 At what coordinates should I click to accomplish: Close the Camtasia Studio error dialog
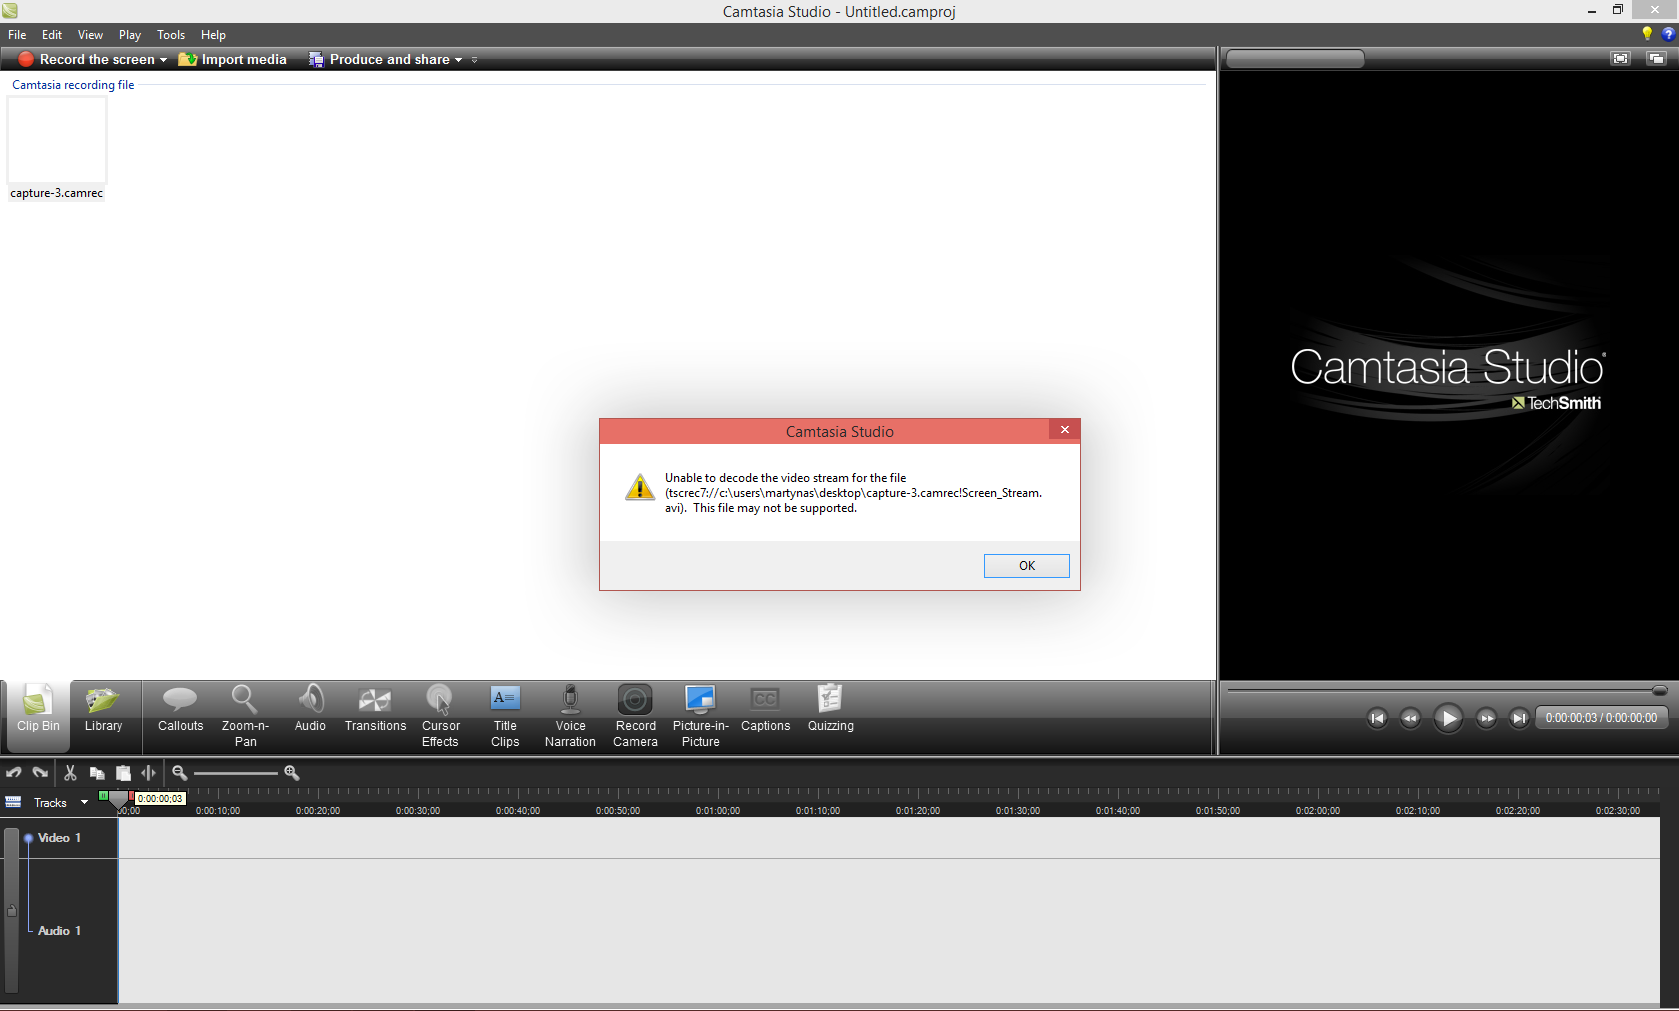pos(1065,430)
